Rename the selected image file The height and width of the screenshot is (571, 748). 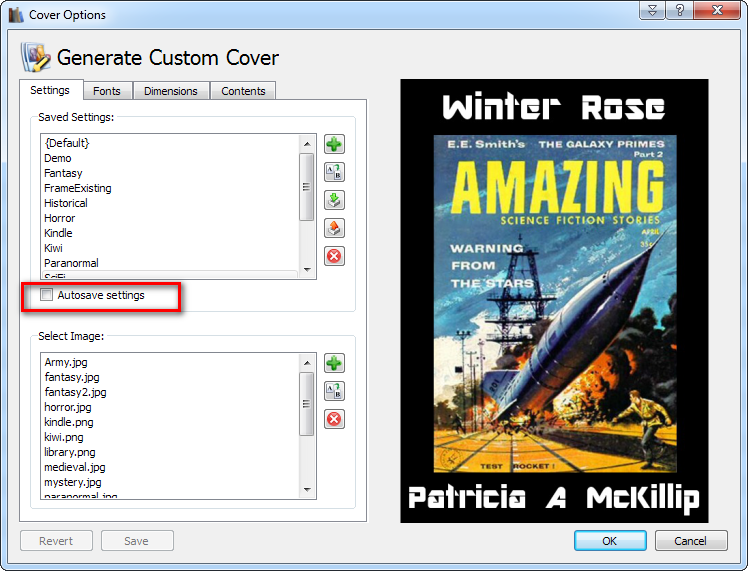coord(334,391)
